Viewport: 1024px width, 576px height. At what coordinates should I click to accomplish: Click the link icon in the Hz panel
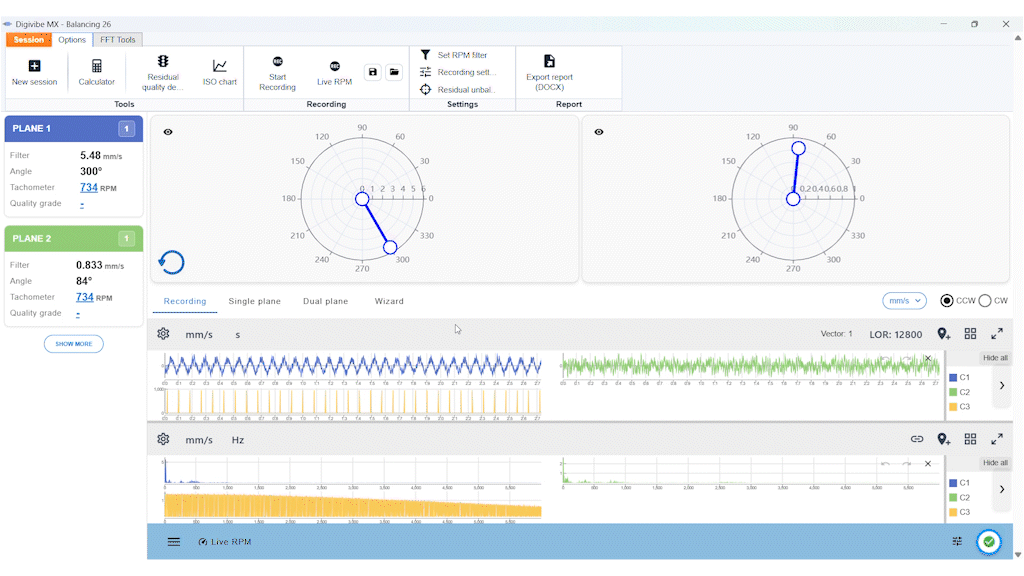(916, 439)
